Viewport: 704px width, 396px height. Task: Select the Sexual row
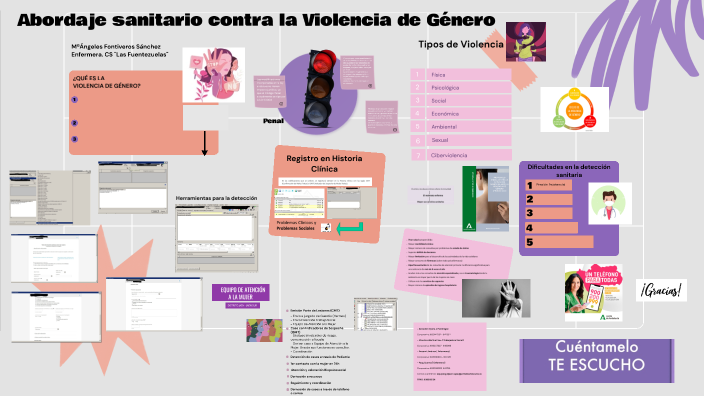coord(461,140)
